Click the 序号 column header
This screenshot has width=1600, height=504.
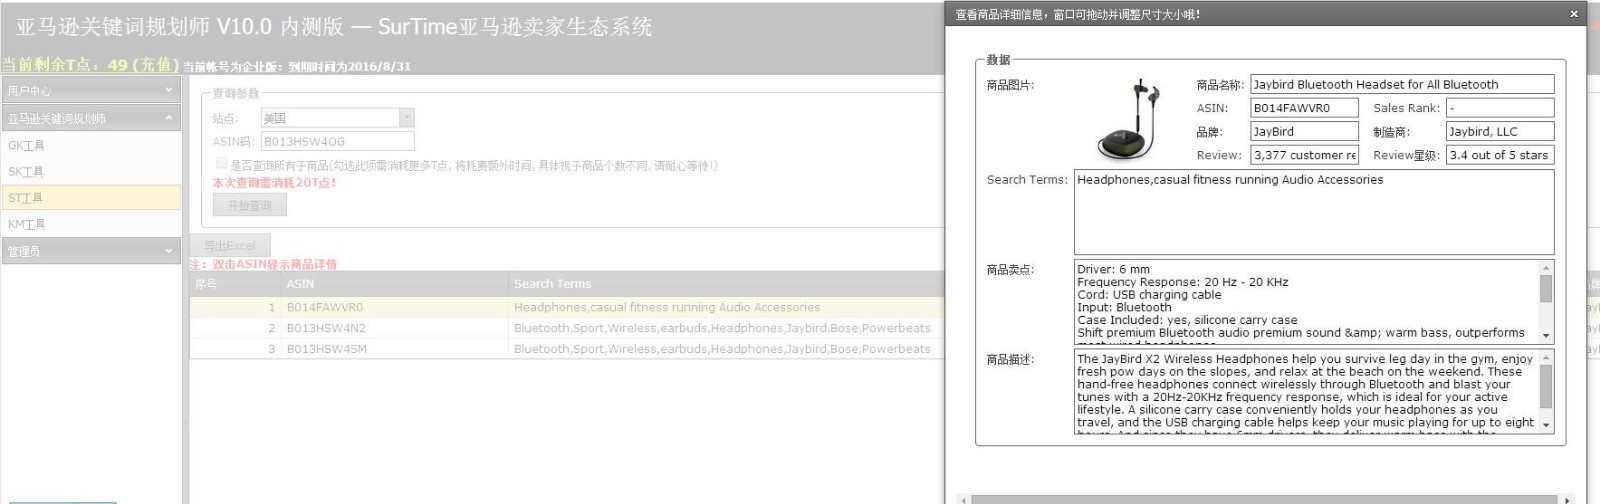click(235, 284)
